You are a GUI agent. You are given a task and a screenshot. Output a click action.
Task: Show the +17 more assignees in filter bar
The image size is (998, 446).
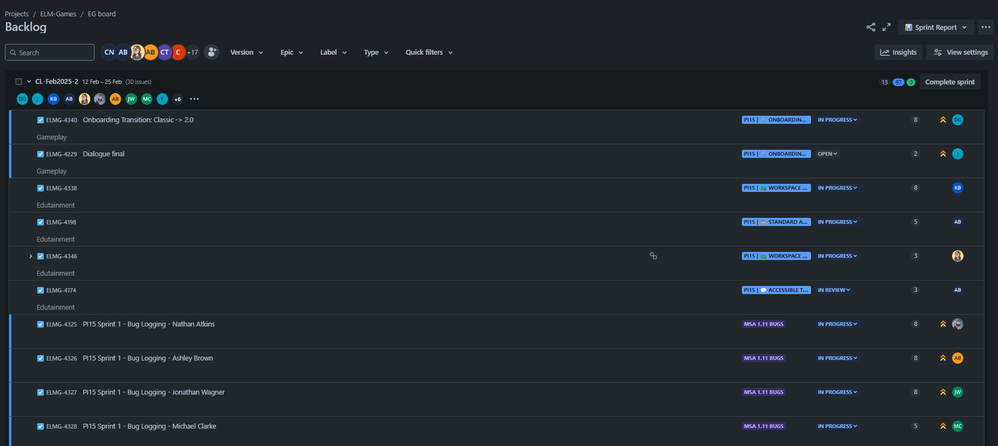(192, 52)
